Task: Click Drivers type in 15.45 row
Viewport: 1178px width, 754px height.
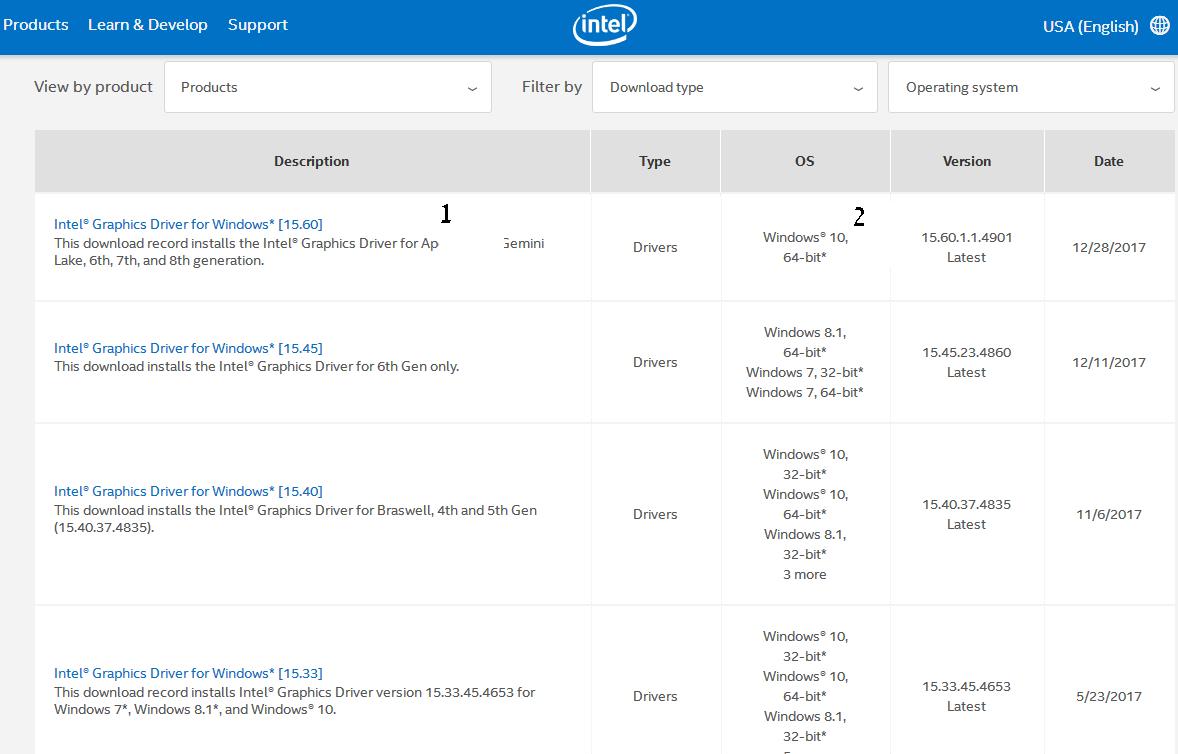Action: 655,363
